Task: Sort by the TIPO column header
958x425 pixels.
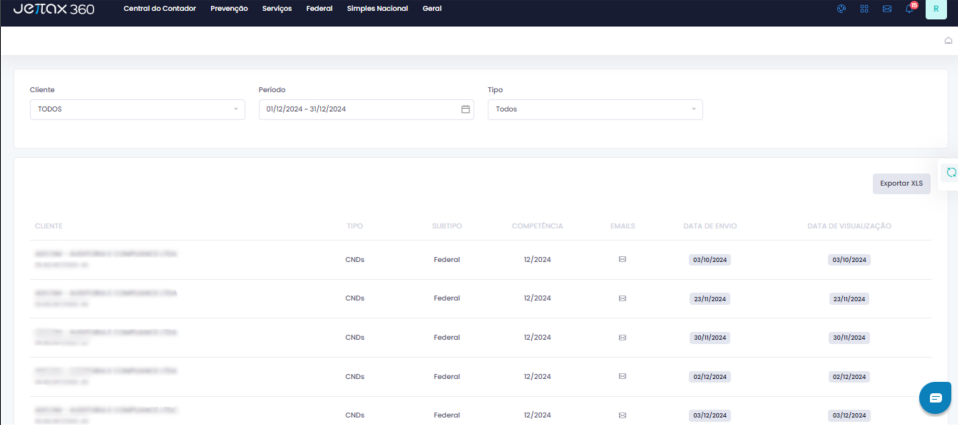Action: (355, 226)
